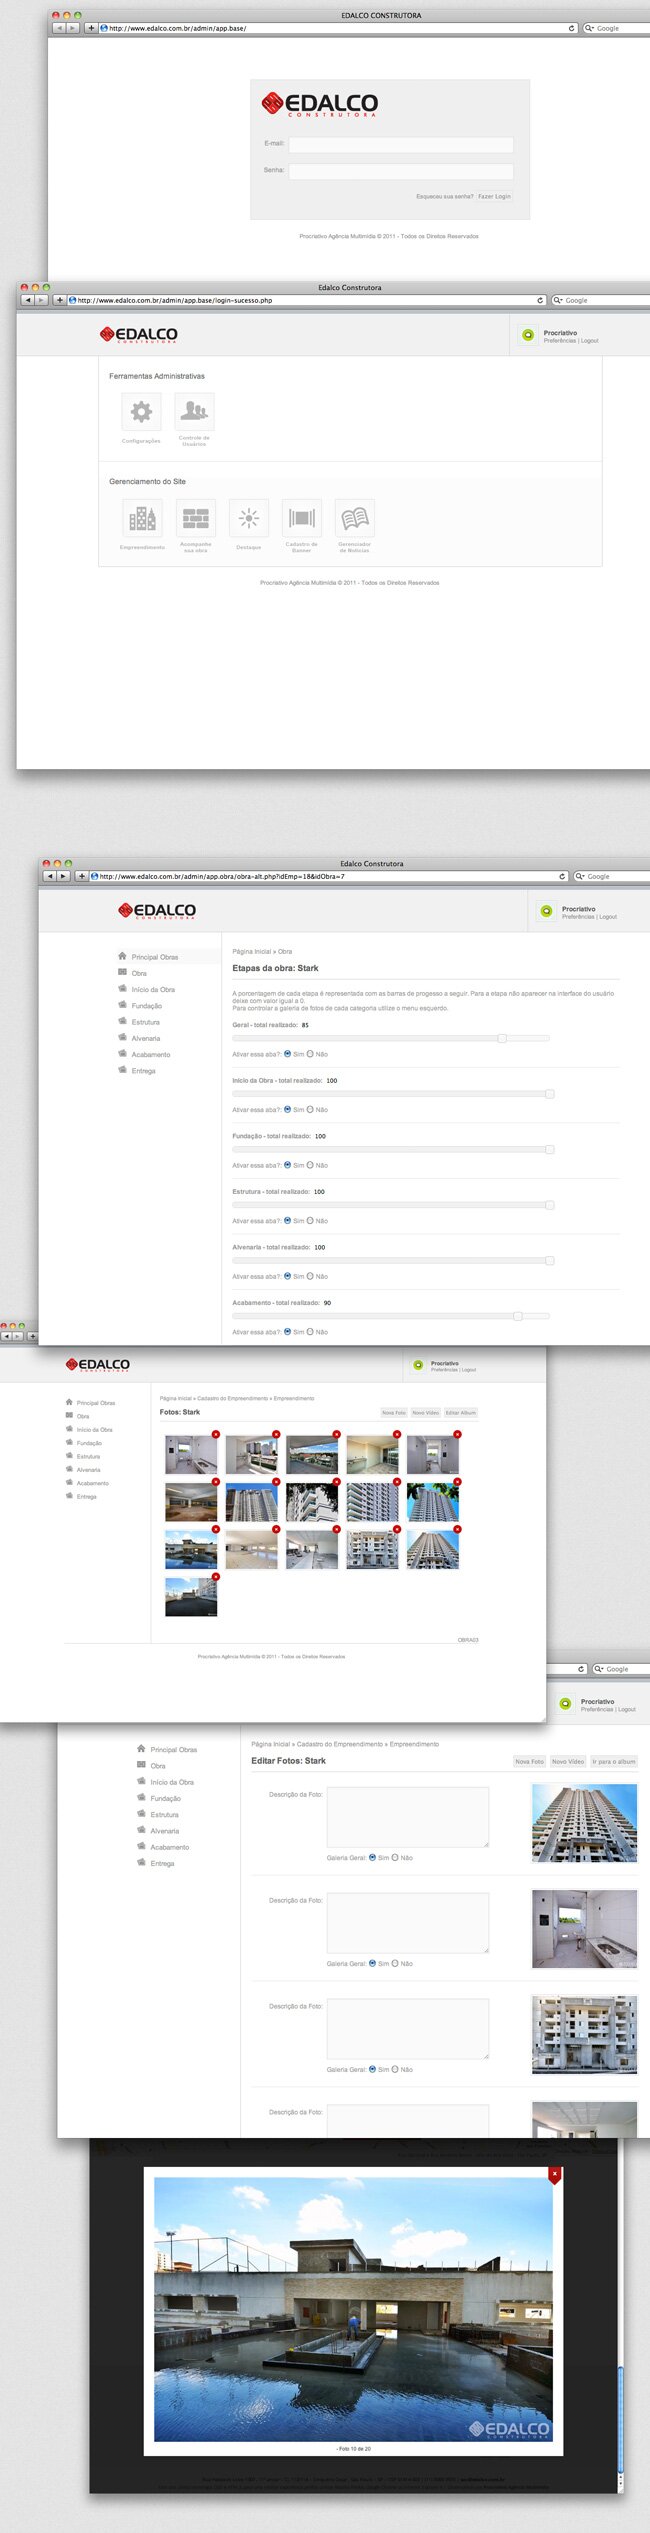The height and width of the screenshot is (2533, 650).
Task: Set Galeria Geral to Não for kitchen interior photo
Action: point(395,1963)
